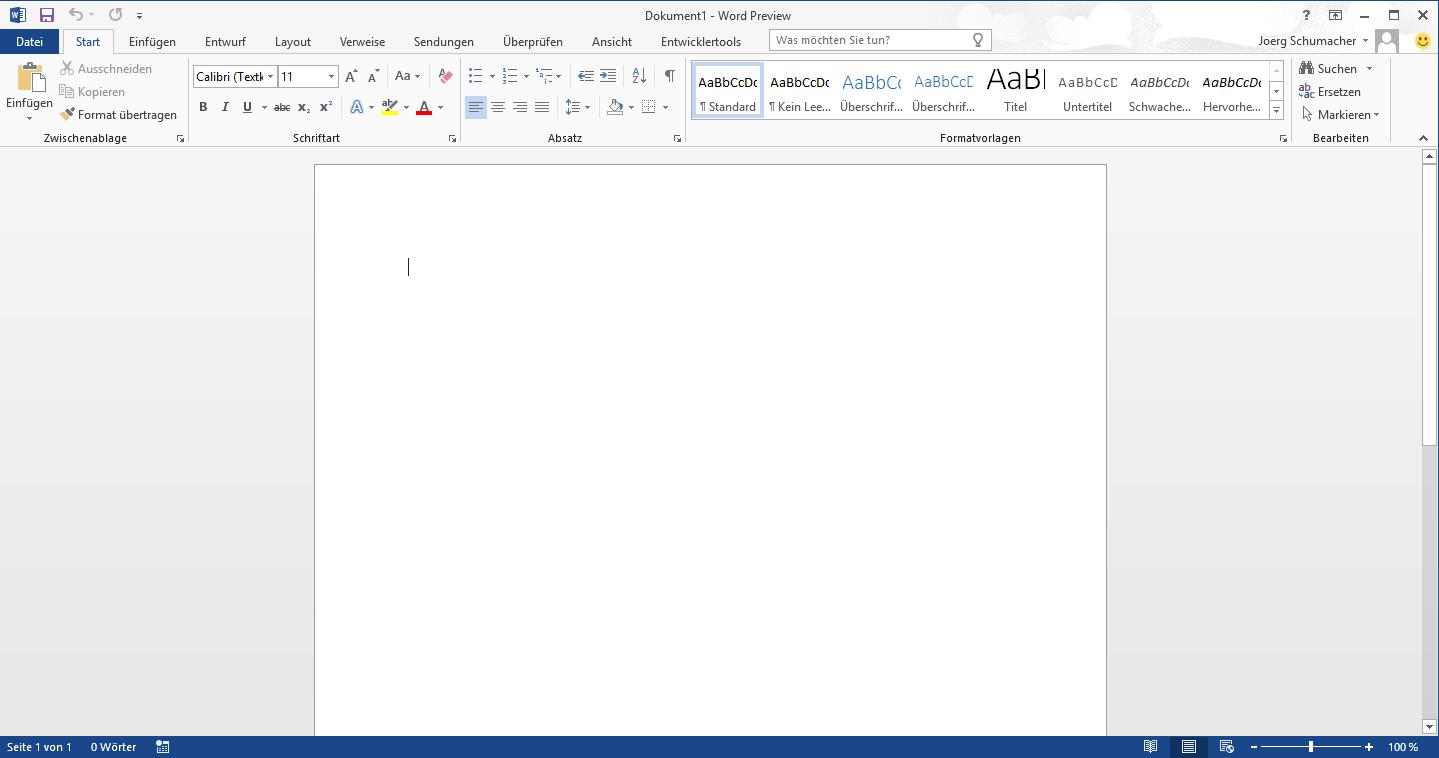Click the 'Was möchten Sie tun?' search box

point(870,40)
